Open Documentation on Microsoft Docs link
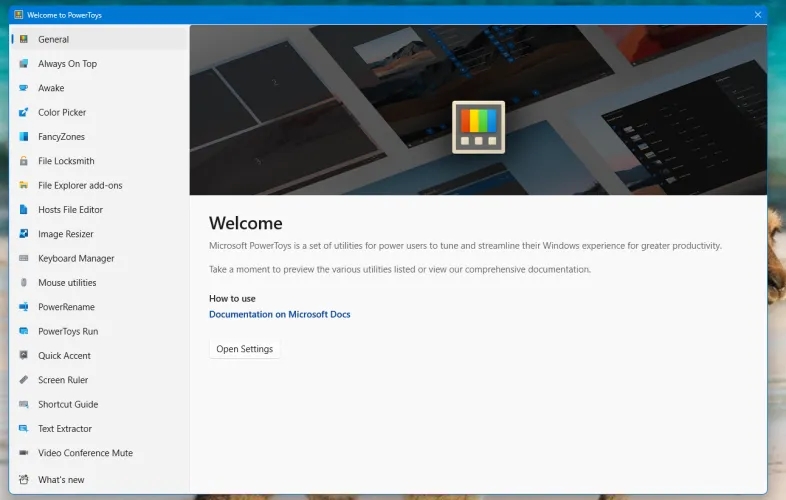This screenshot has width=786, height=500. pos(279,314)
